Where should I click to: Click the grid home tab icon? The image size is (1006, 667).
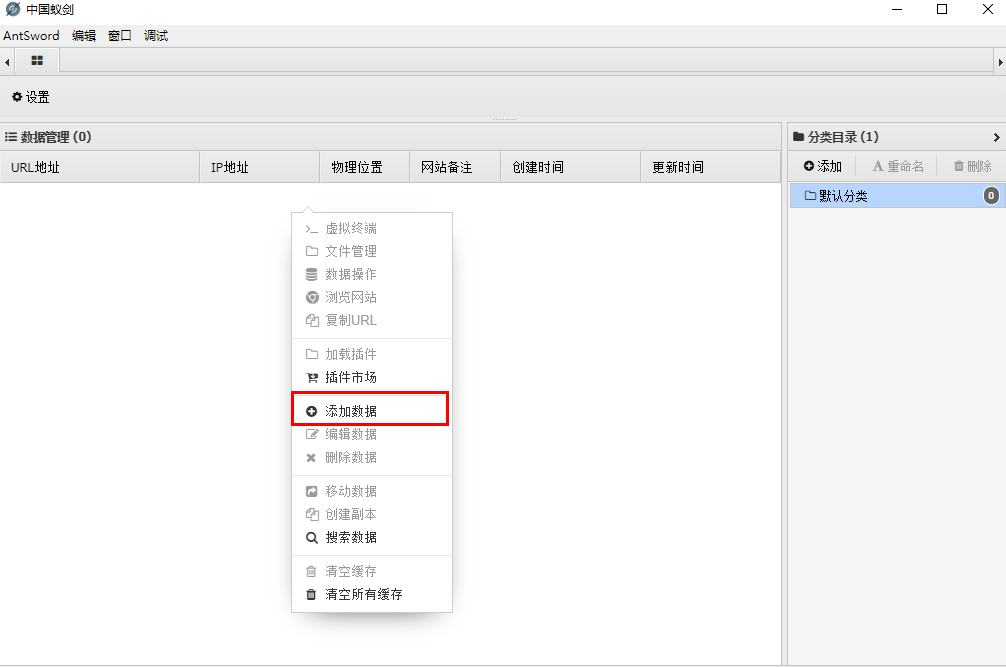tap(37, 61)
